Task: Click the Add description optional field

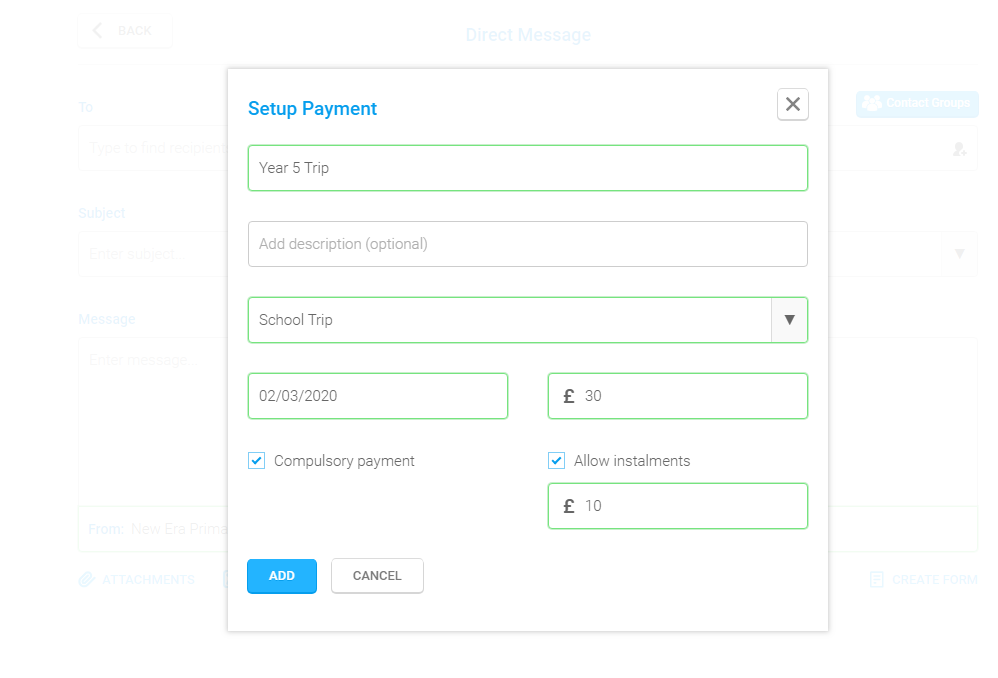Action: (x=528, y=244)
